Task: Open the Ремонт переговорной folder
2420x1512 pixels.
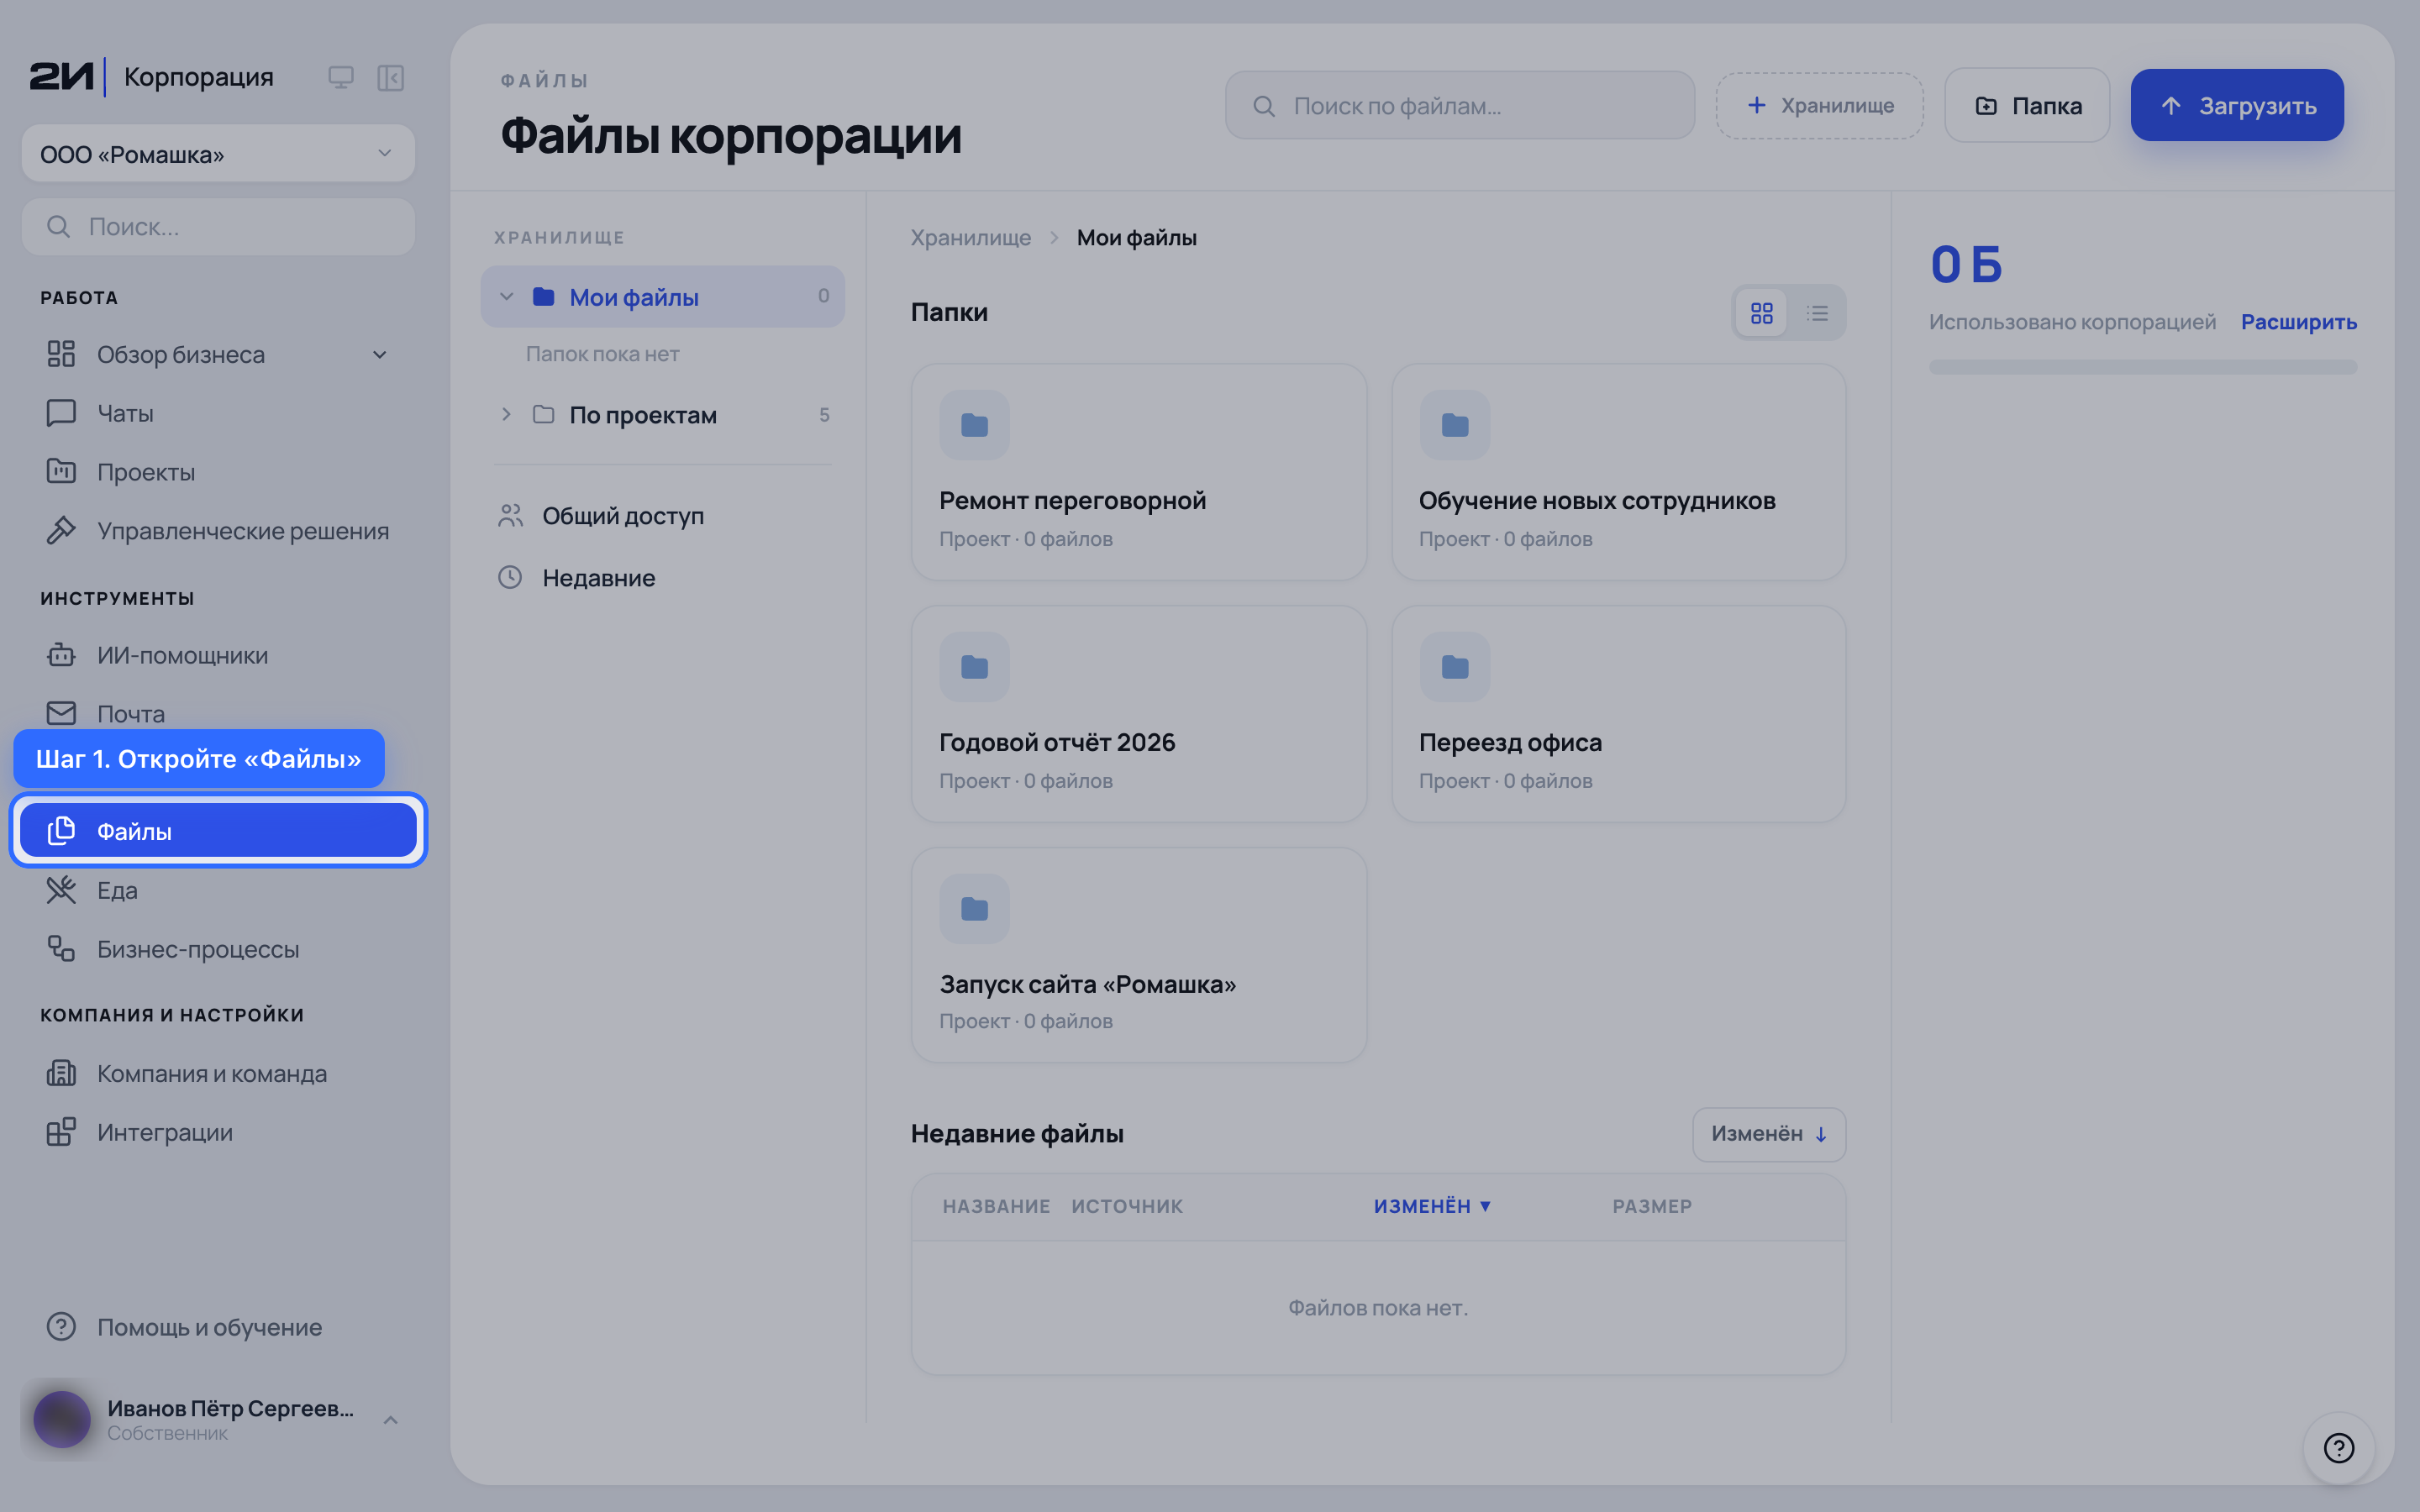Action: click(1139, 472)
